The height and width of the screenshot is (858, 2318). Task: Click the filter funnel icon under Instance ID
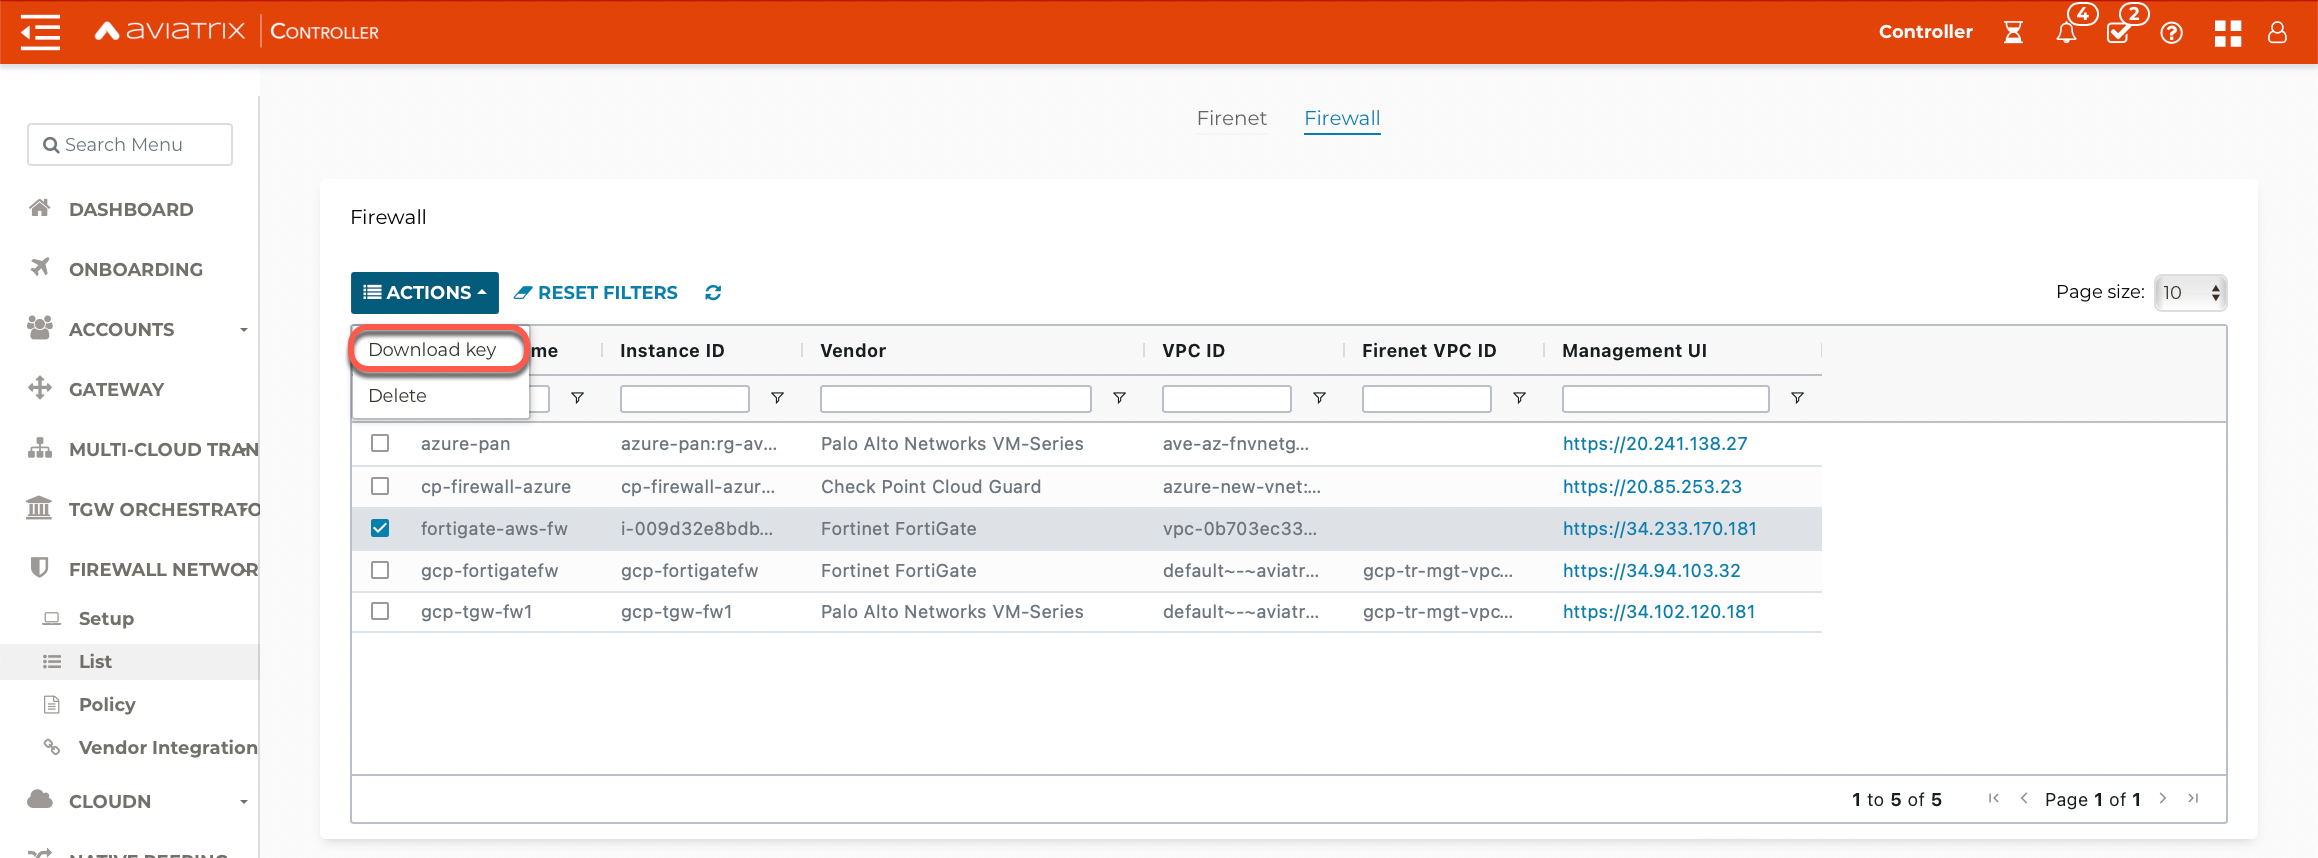[777, 398]
